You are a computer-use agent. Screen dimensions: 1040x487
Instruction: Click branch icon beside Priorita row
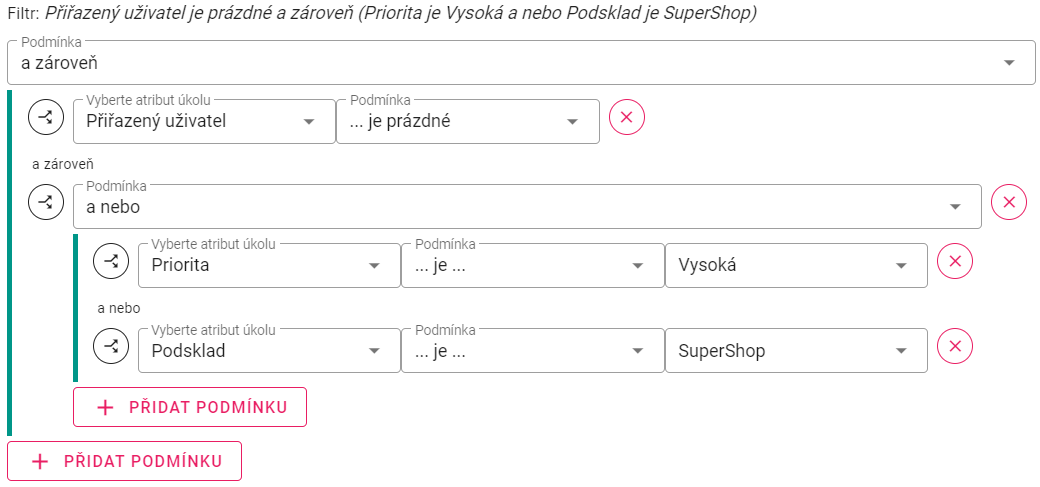tap(111, 262)
